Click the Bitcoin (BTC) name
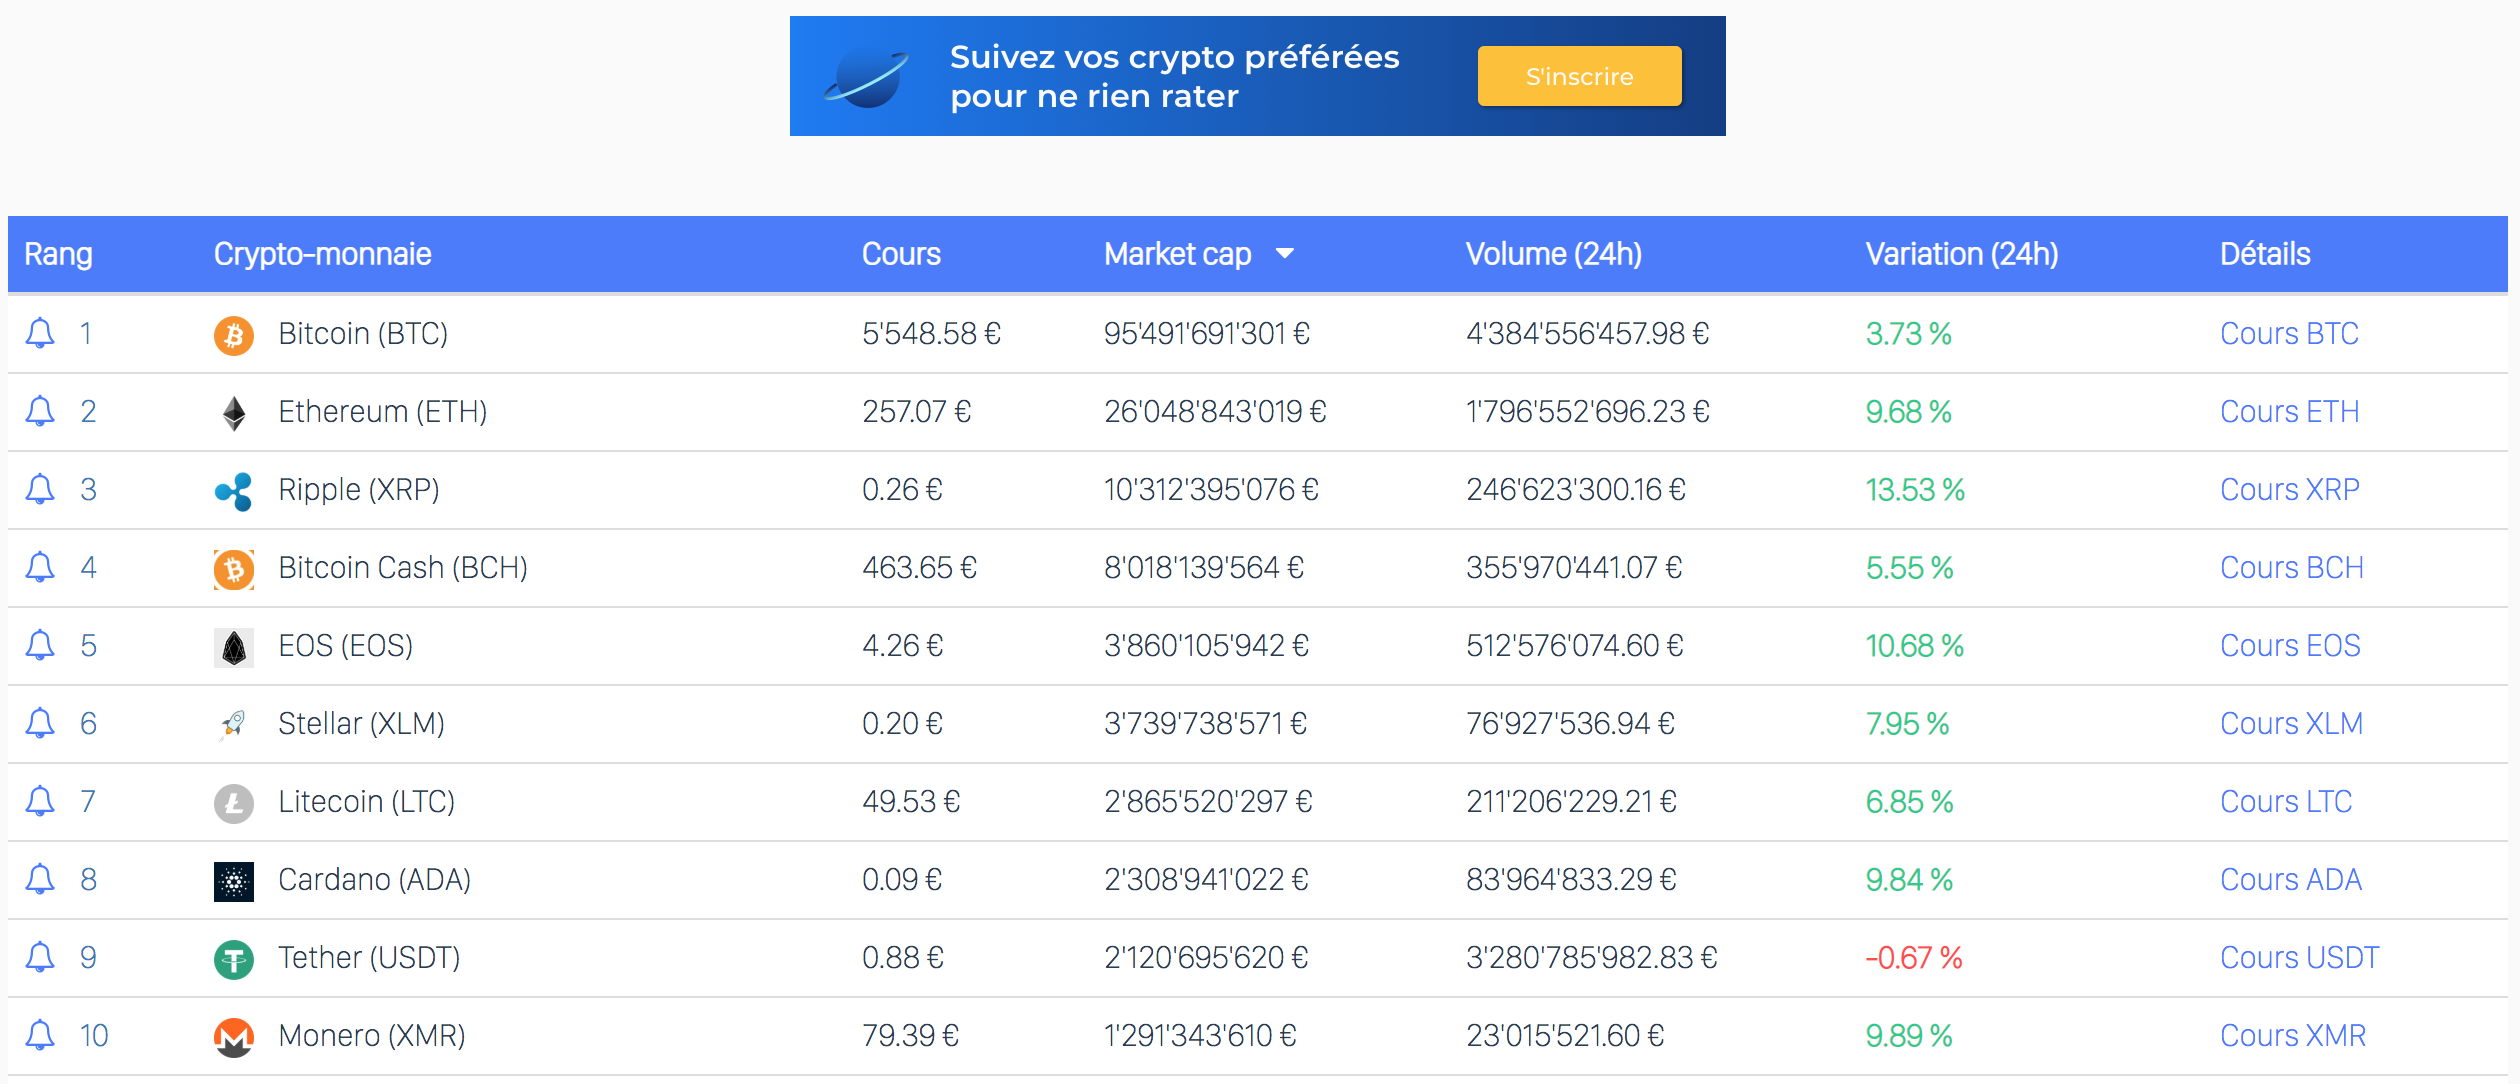 pyautogui.click(x=363, y=333)
